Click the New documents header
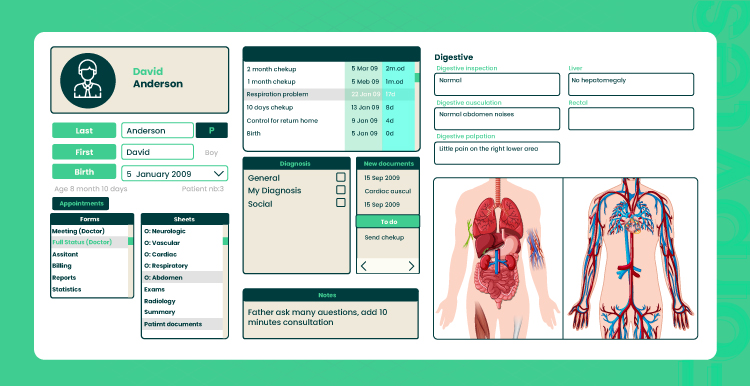 click(x=388, y=164)
